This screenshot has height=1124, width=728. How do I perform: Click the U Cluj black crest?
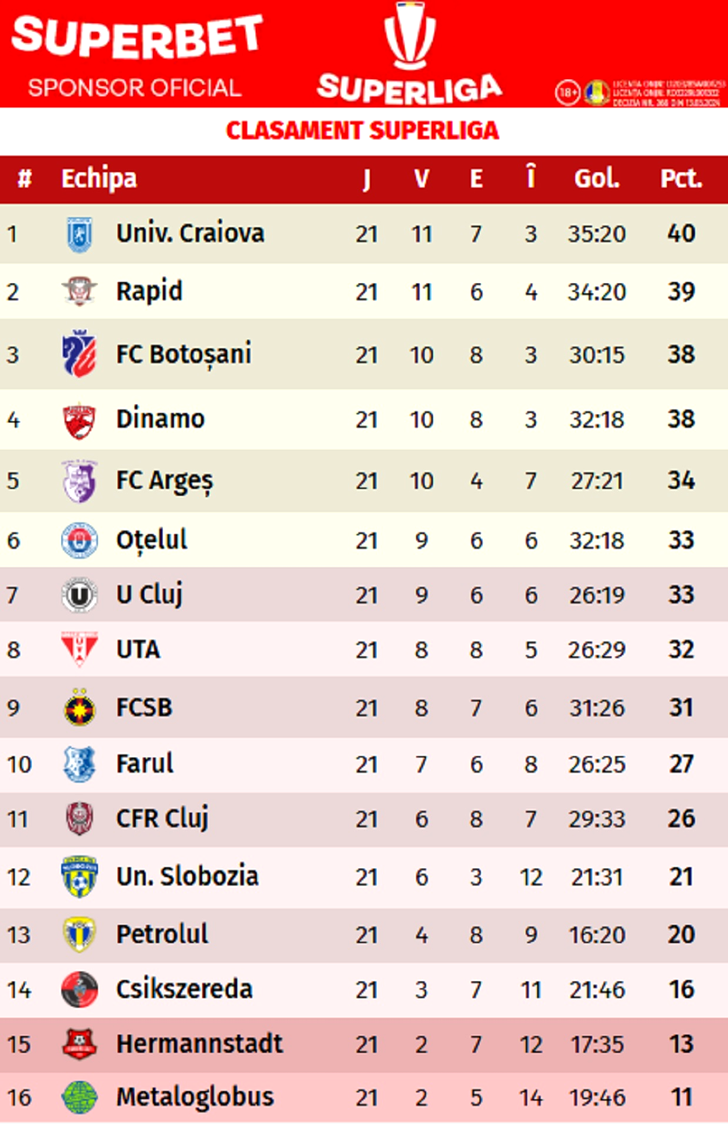(79, 596)
